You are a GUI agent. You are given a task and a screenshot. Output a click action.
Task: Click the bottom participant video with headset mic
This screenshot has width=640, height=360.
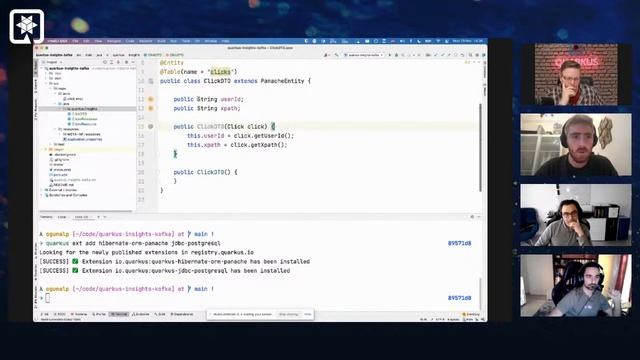point(576,285)
